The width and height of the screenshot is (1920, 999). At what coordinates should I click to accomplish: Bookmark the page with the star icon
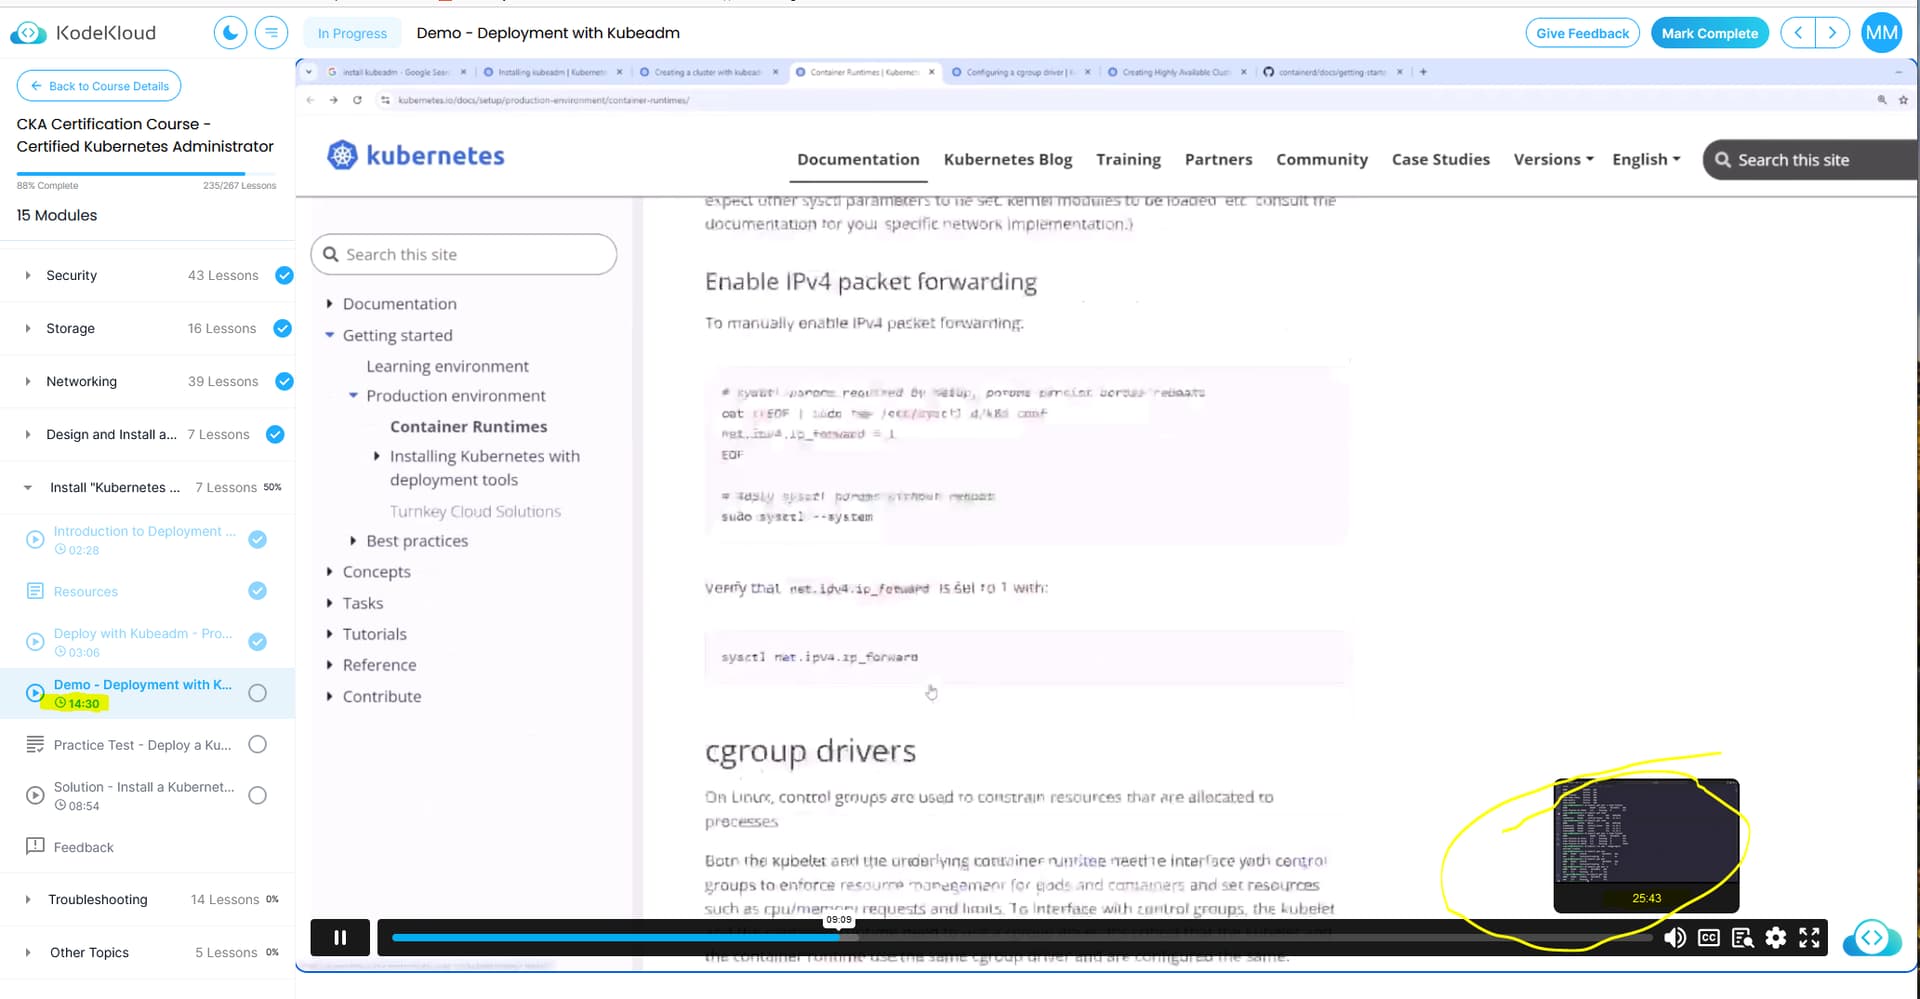click(1903, 100)
